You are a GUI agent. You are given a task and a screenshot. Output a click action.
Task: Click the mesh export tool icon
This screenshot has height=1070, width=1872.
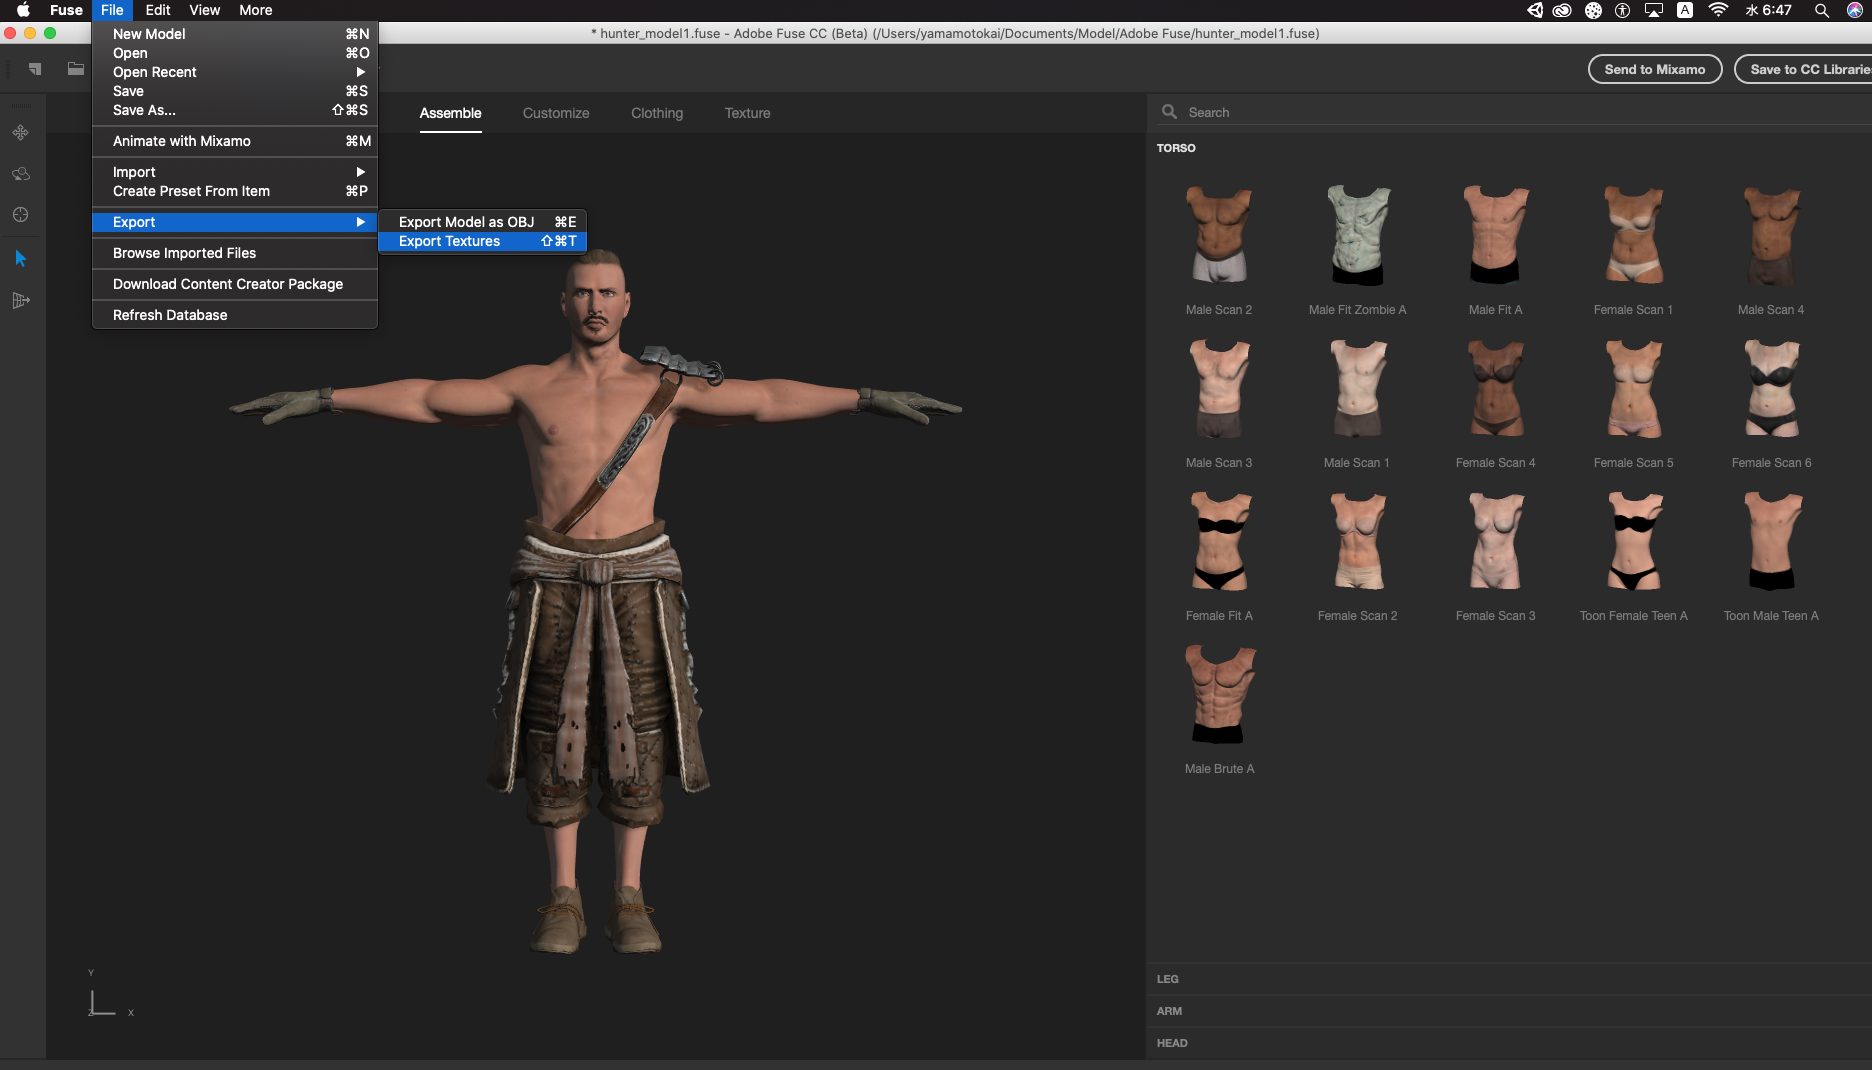pyautogui.click(x=20, y=300)
